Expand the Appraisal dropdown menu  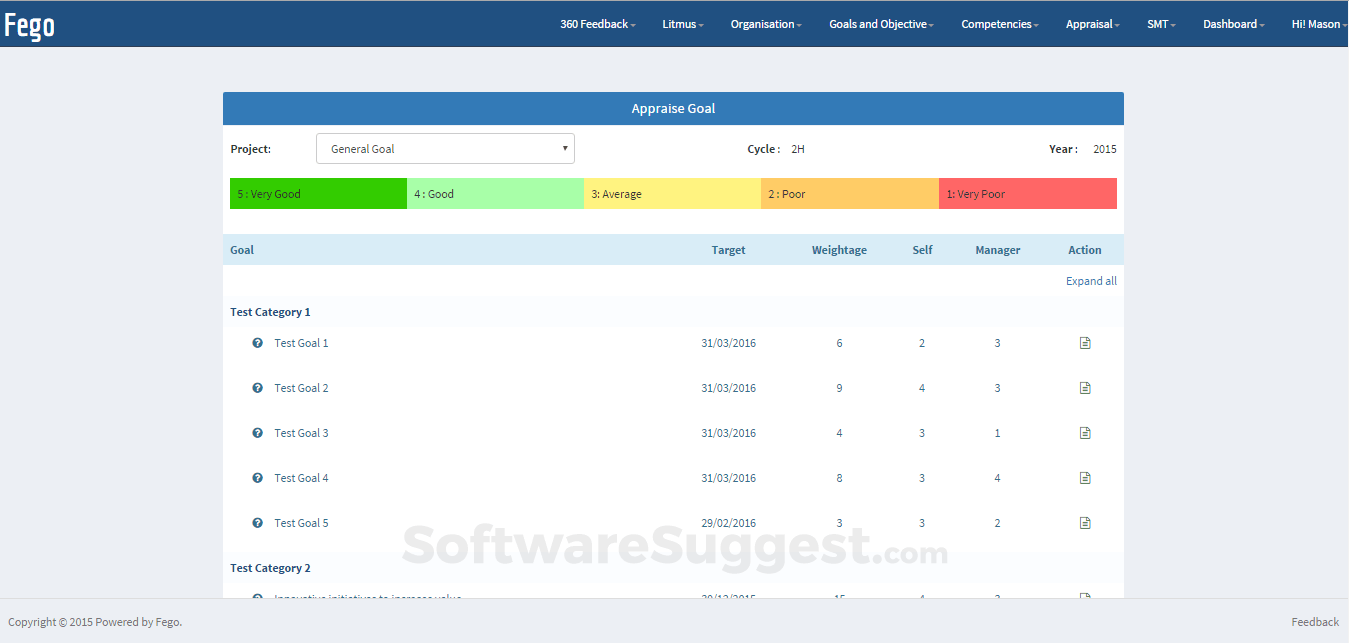(1092, 23)
